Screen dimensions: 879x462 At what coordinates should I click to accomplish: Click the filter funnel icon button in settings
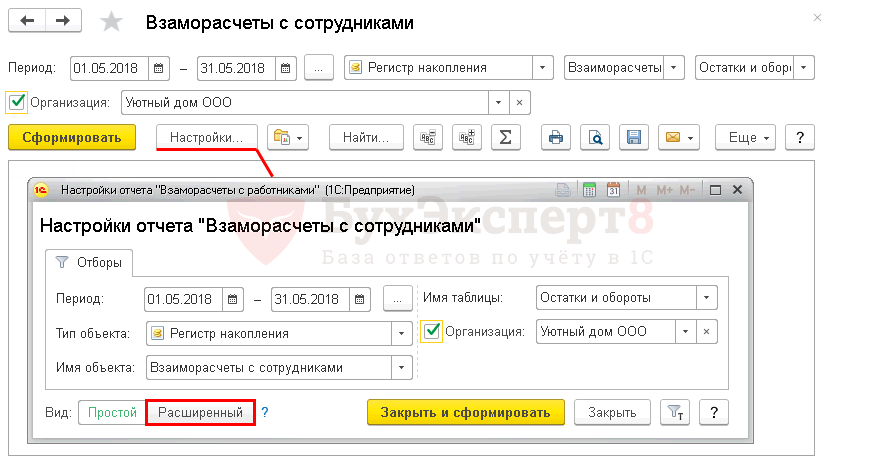(x=675, y=413)
